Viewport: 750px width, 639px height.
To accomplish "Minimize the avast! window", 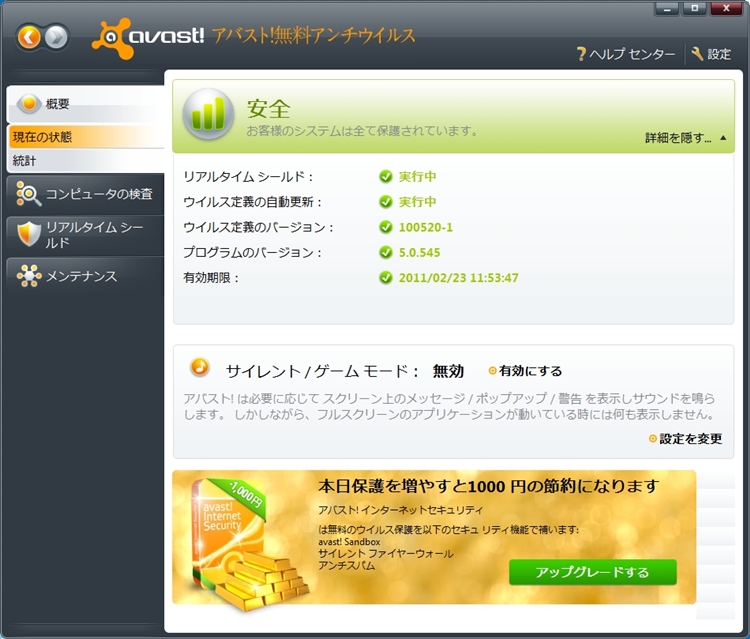I will click(x=667, y=9).
